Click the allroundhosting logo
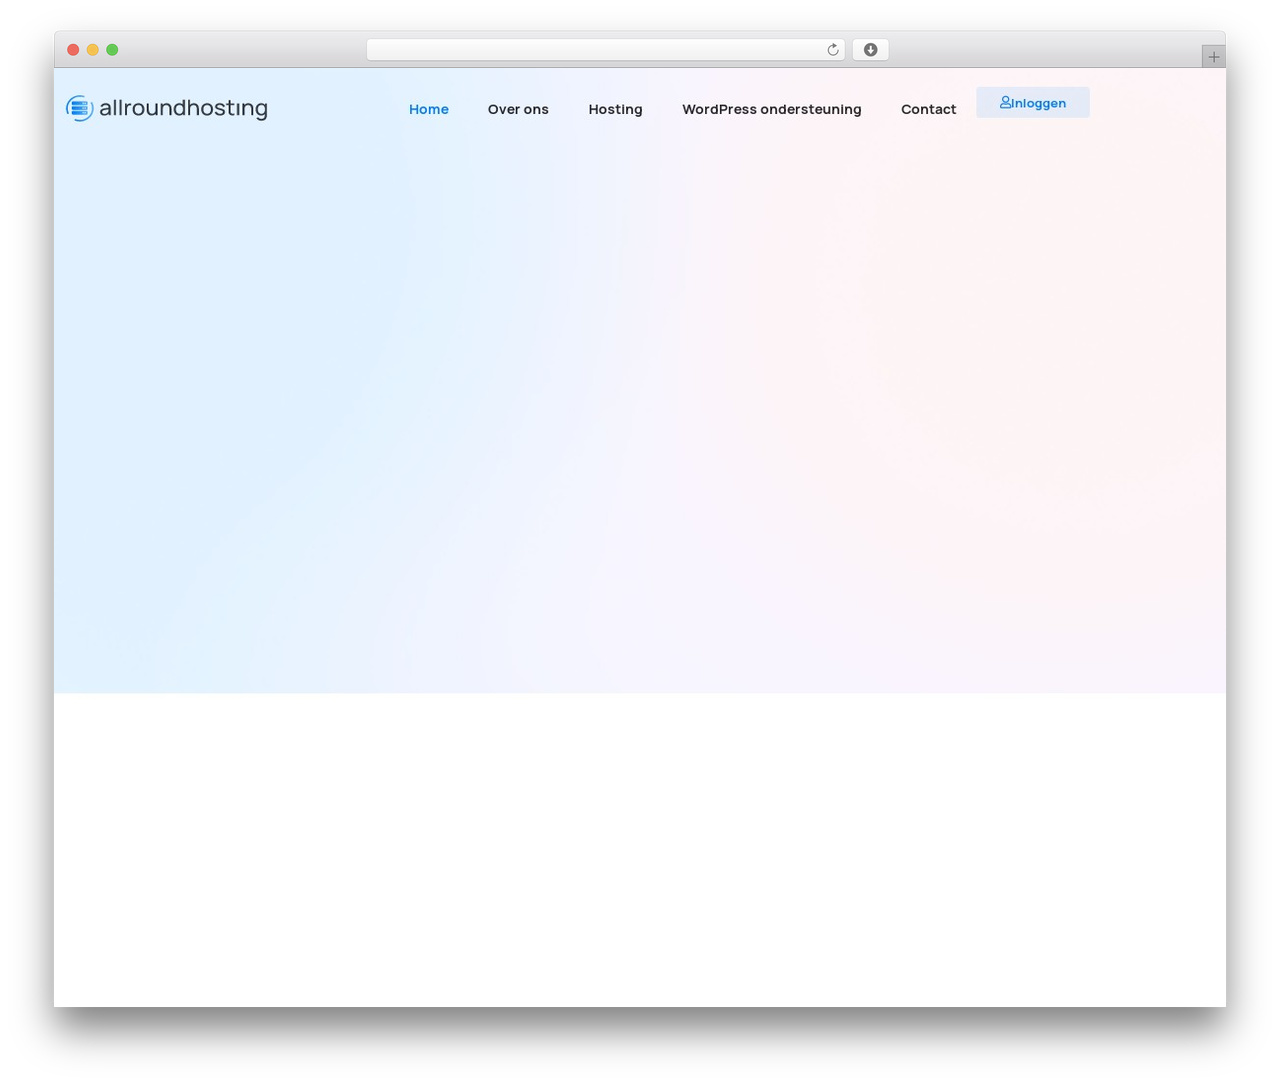 (x=167, y=108)
